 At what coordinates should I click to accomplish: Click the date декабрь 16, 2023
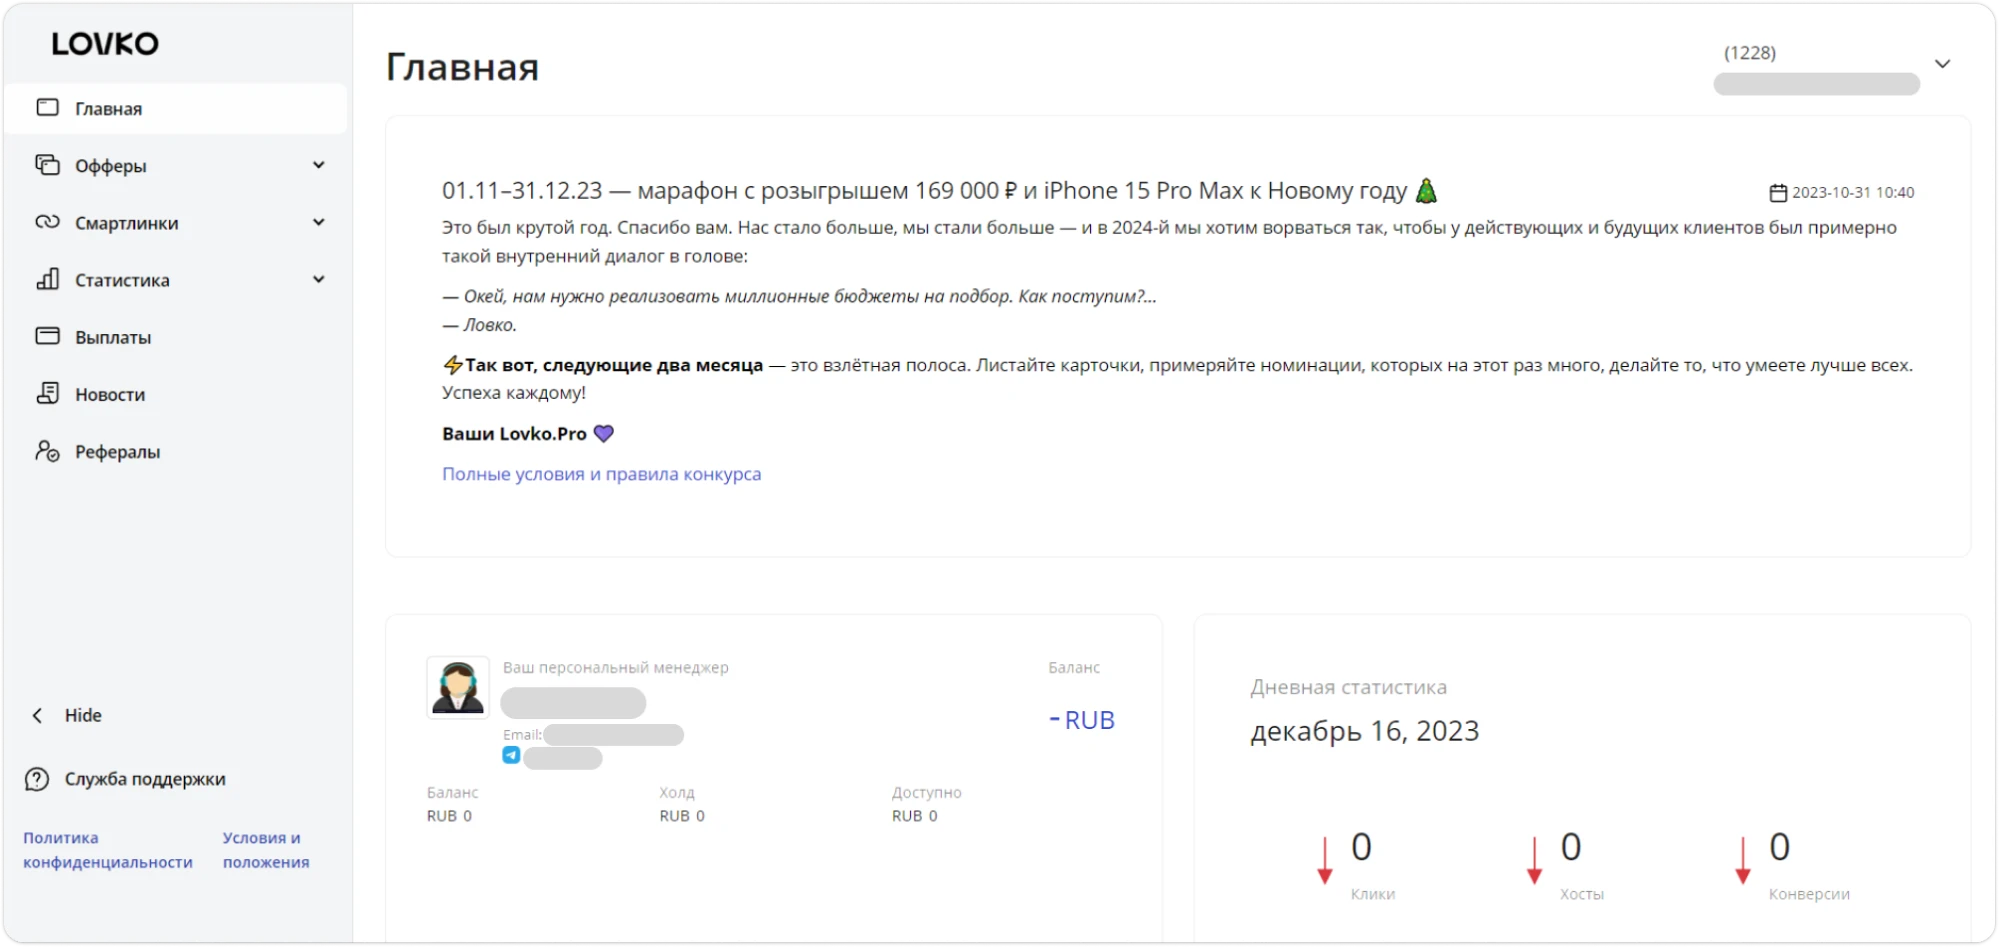(x=1364, y=731)
